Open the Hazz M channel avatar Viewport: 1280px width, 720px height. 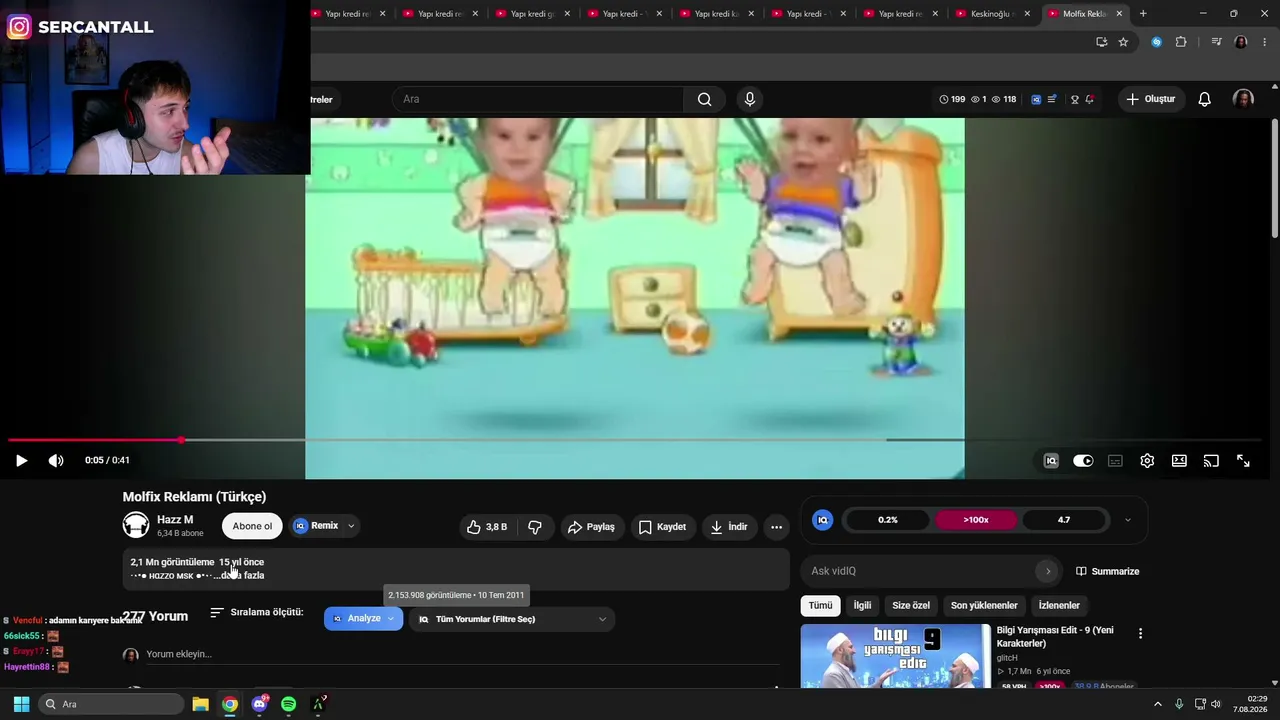[136, 525]
